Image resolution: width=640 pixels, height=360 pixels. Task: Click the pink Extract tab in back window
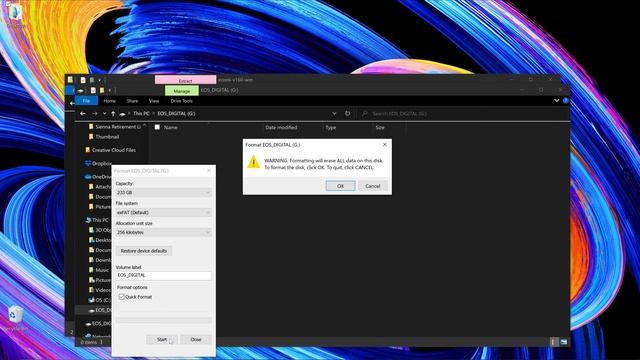185,80
